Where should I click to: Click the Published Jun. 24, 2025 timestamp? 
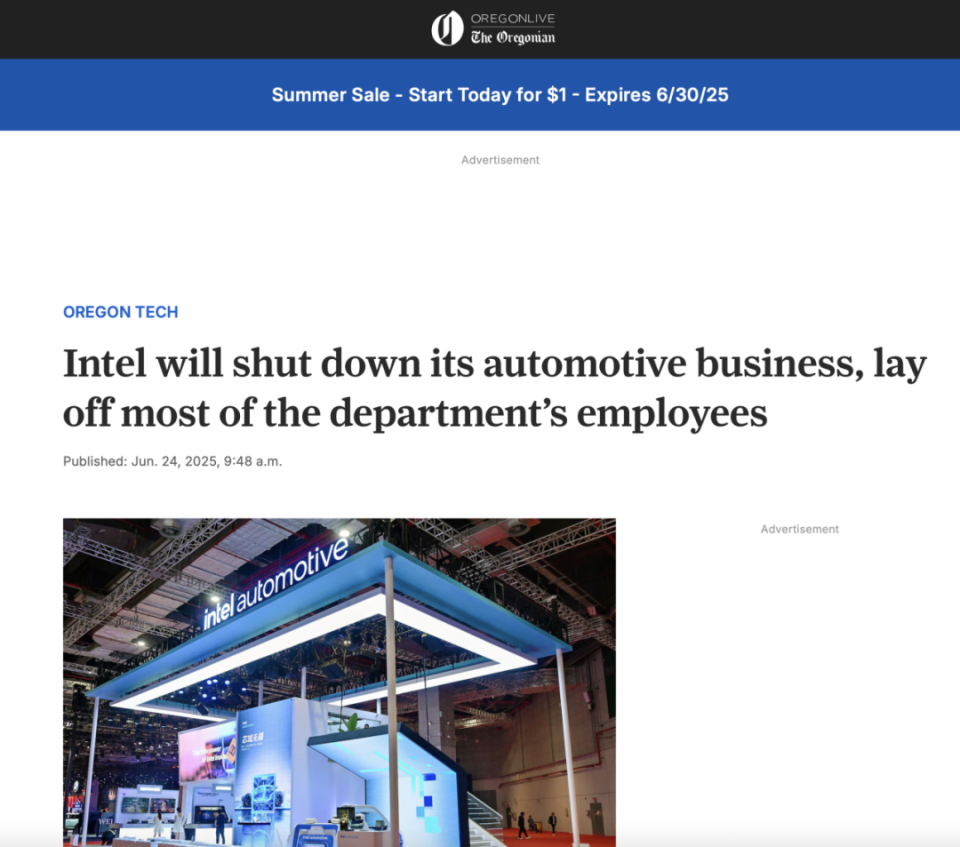(173, 461)
